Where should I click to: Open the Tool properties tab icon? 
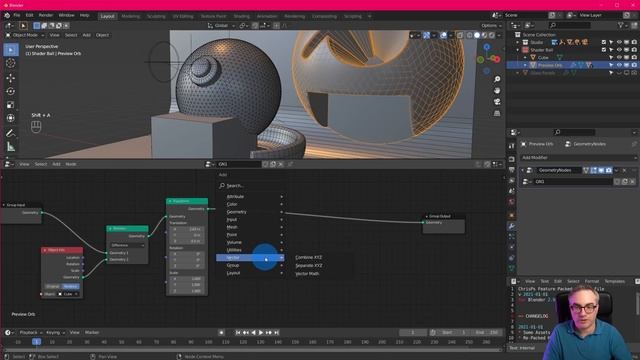pos(511,146)
